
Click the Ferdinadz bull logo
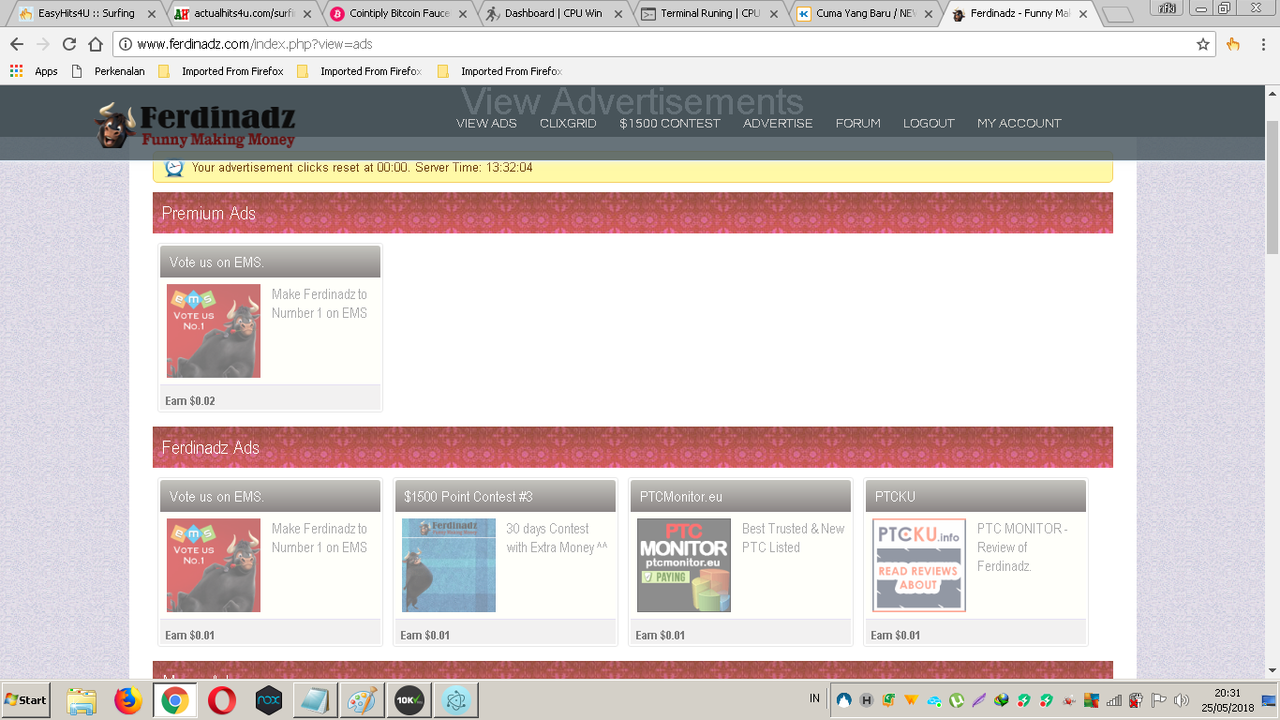[x=112, y=123]
